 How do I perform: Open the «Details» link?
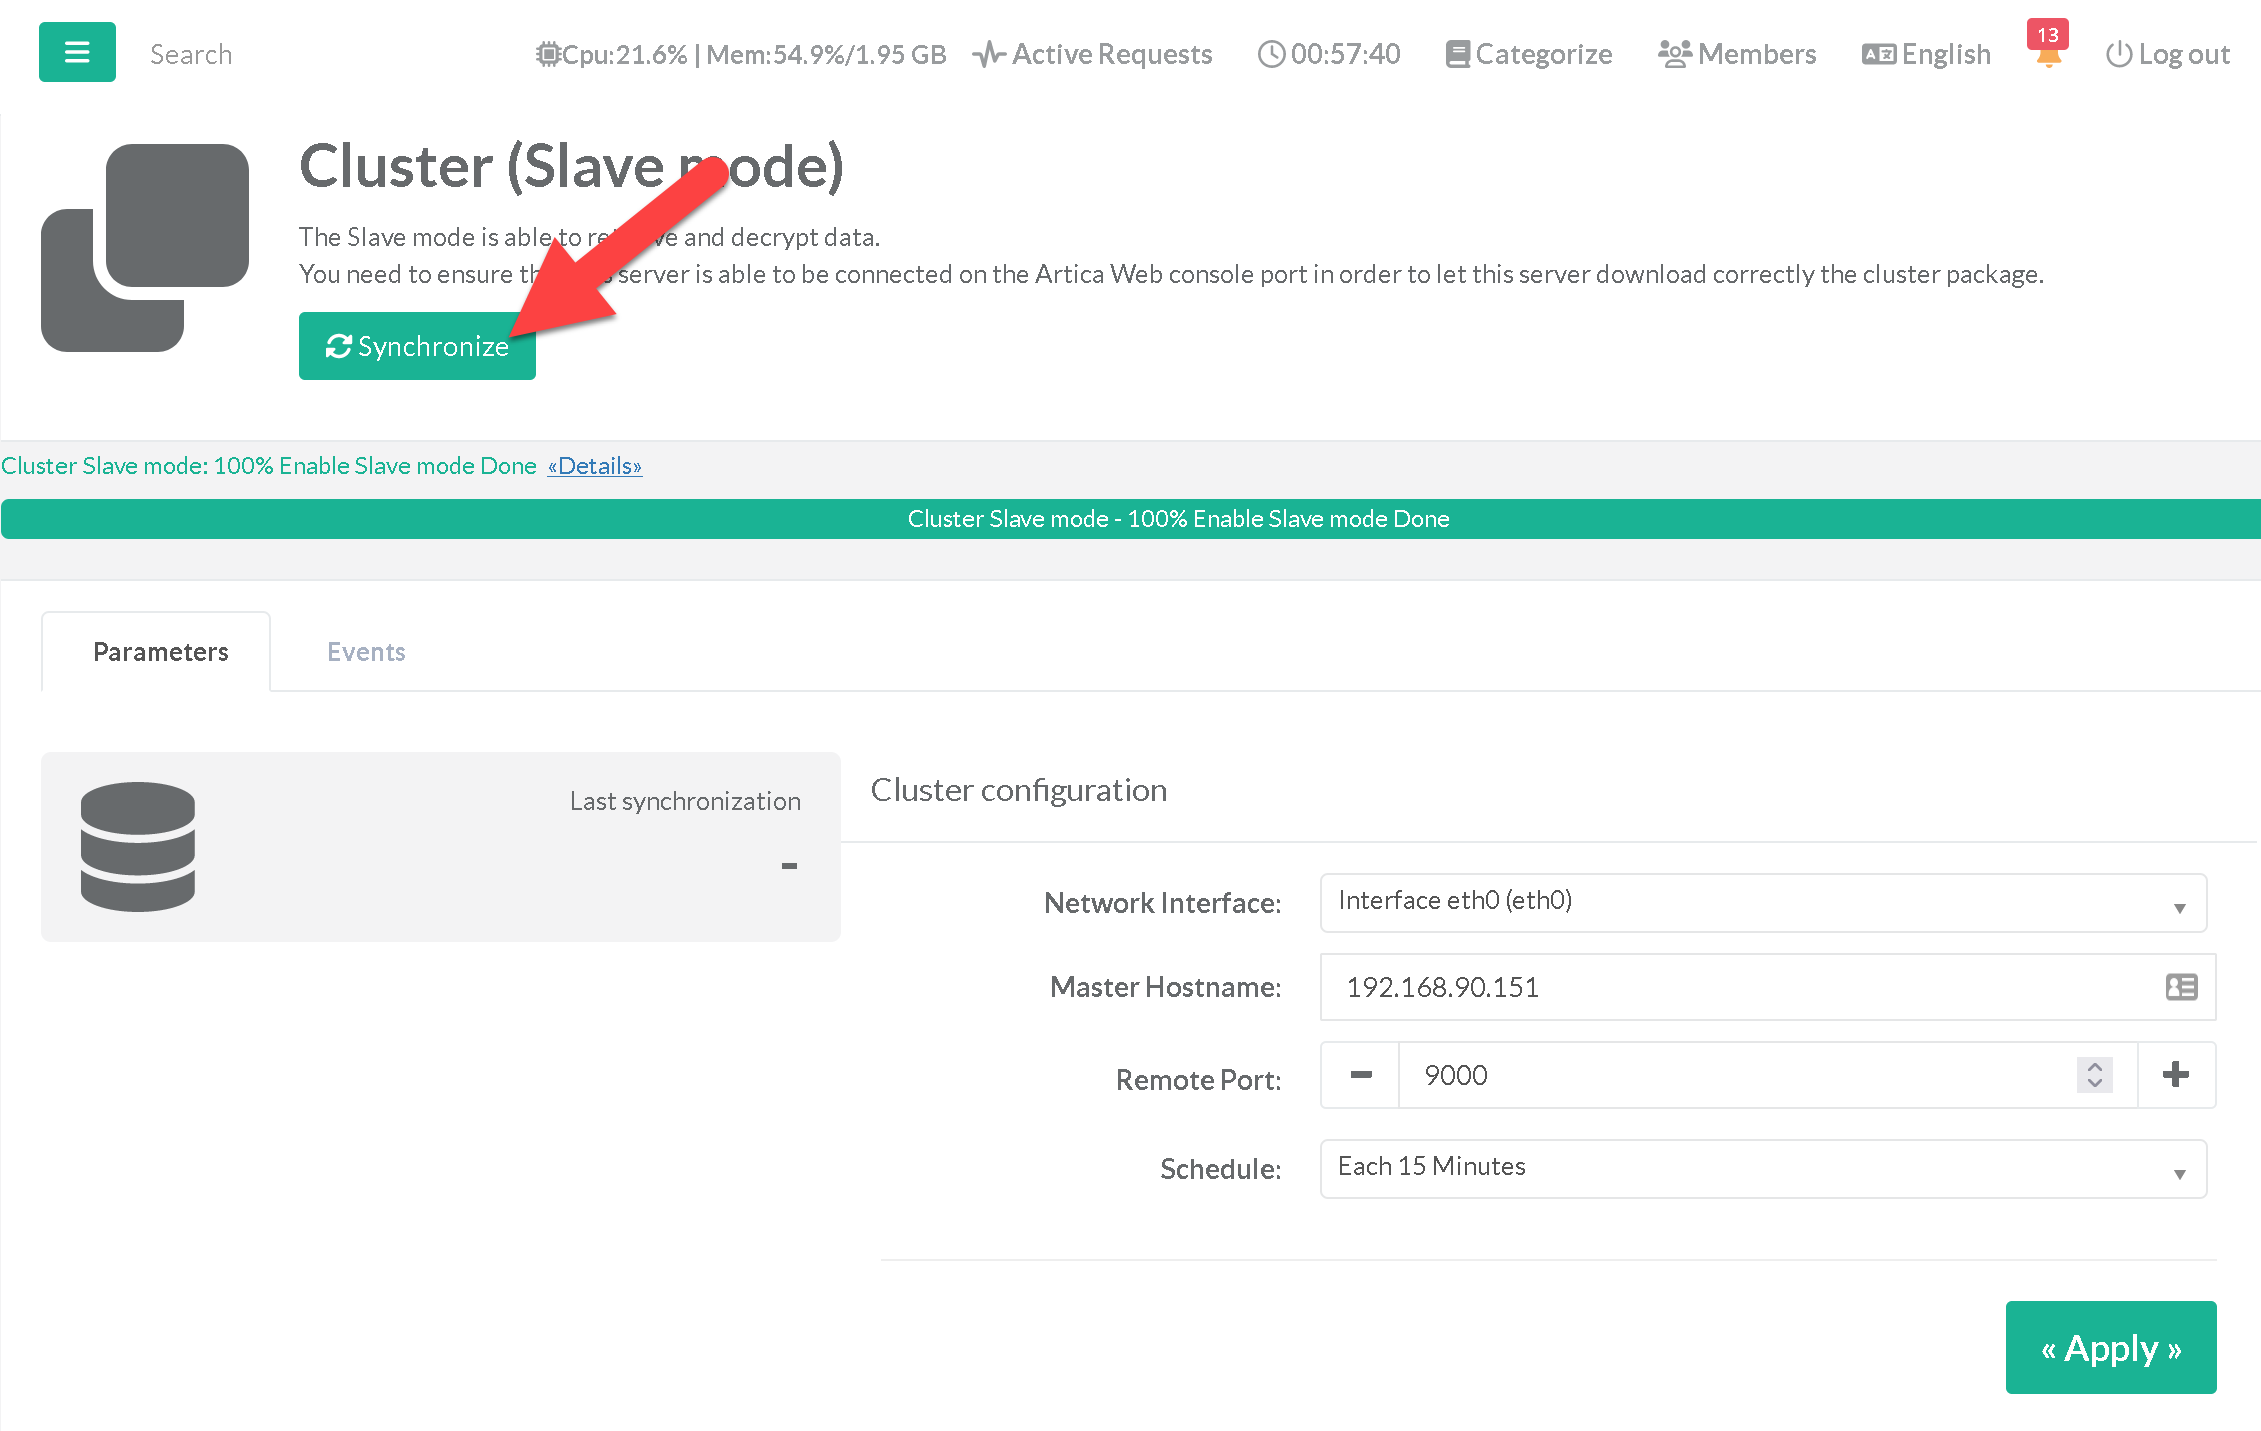[x=594, y=466]
